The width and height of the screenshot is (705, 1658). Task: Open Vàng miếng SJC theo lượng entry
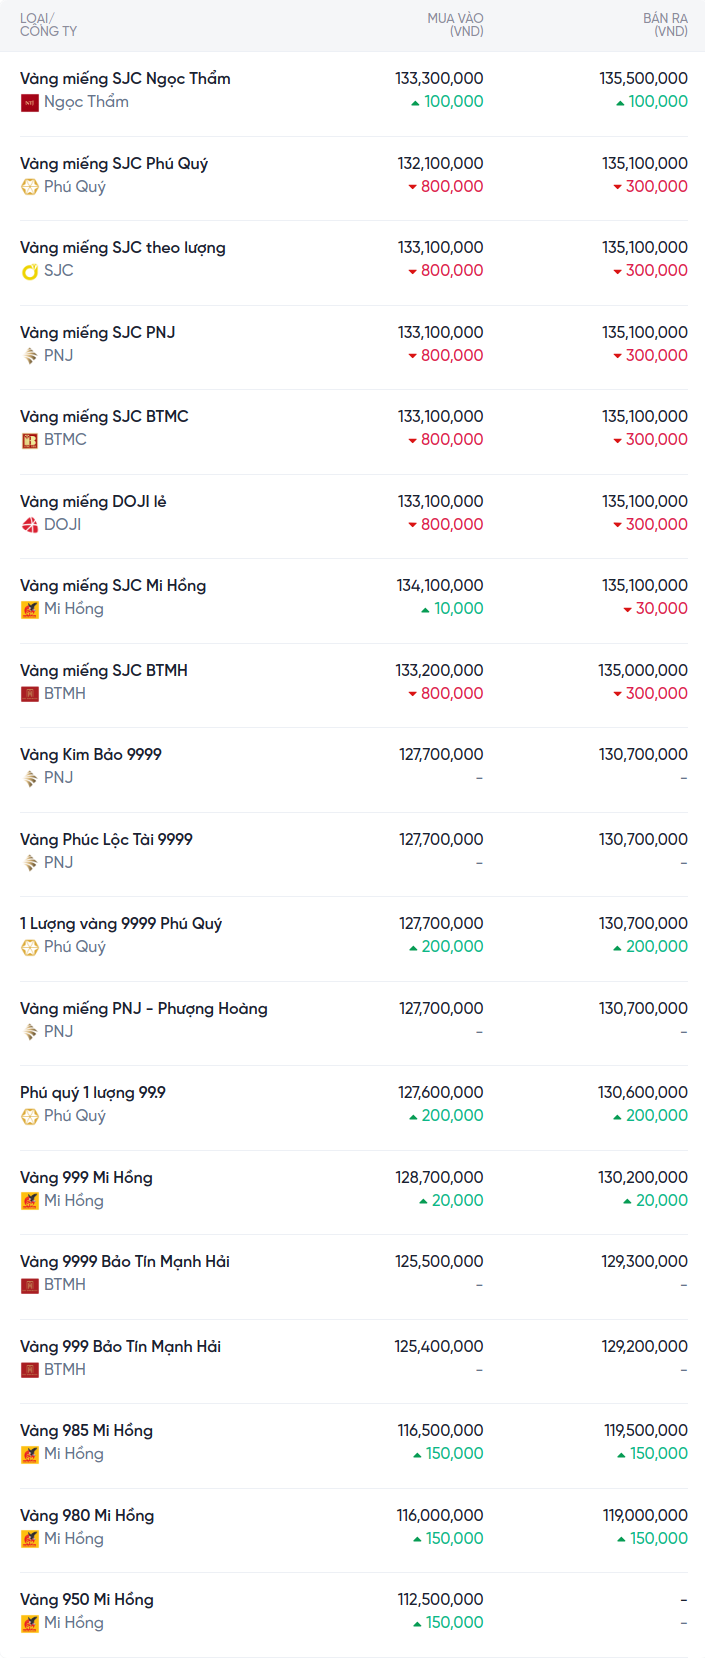tap(123, 248)
